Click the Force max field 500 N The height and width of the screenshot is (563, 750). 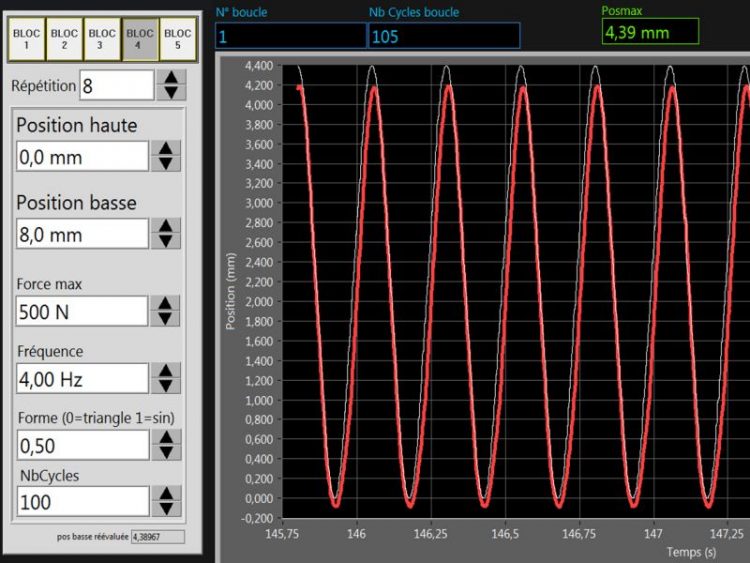pyautogui.click(x=82, y=311)
